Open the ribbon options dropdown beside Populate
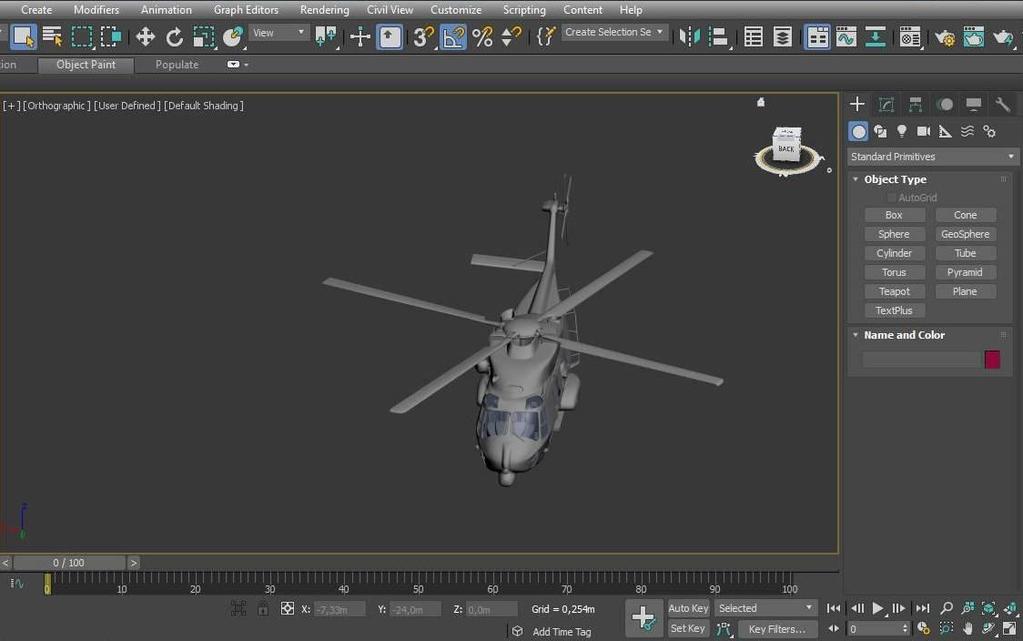 tap(237, 65)
